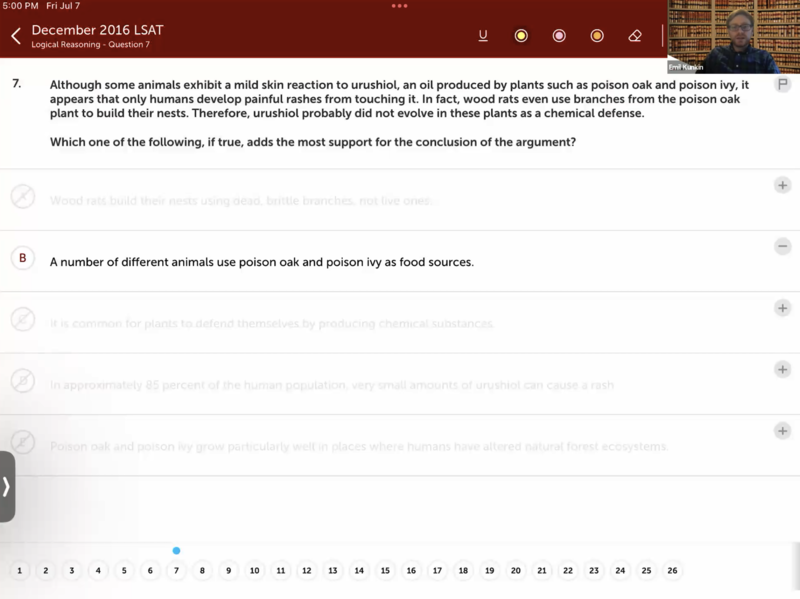Restore eliminated answer choice E with plus
800x599 pixels.
pyautogui.click(x=783, y=431)
